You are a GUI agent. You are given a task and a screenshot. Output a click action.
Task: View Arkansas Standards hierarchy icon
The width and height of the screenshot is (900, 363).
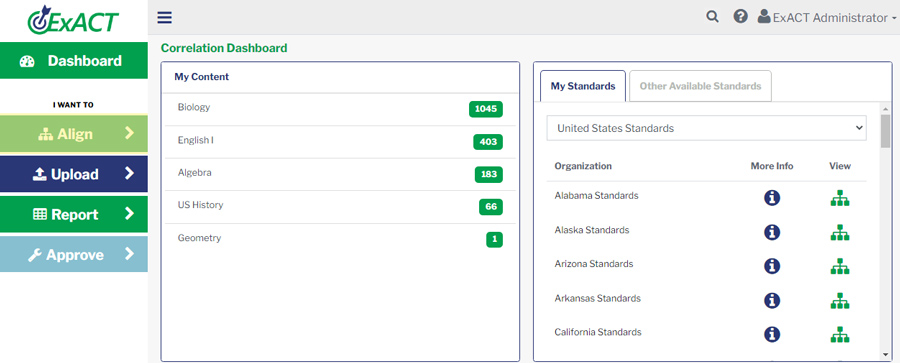click(x=840, y=300)
